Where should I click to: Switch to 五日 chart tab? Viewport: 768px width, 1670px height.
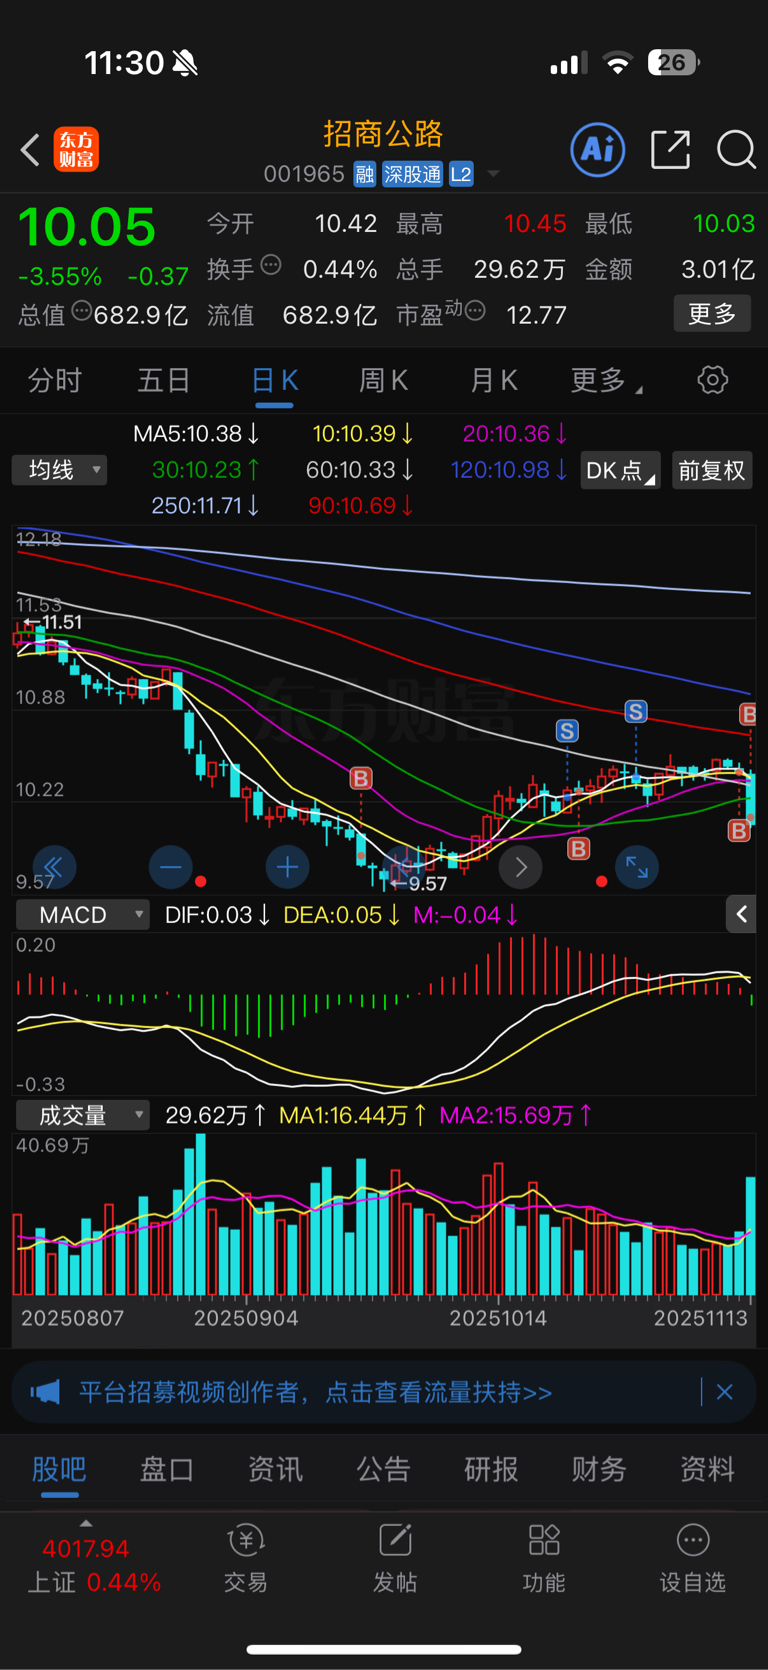point(164,380)
